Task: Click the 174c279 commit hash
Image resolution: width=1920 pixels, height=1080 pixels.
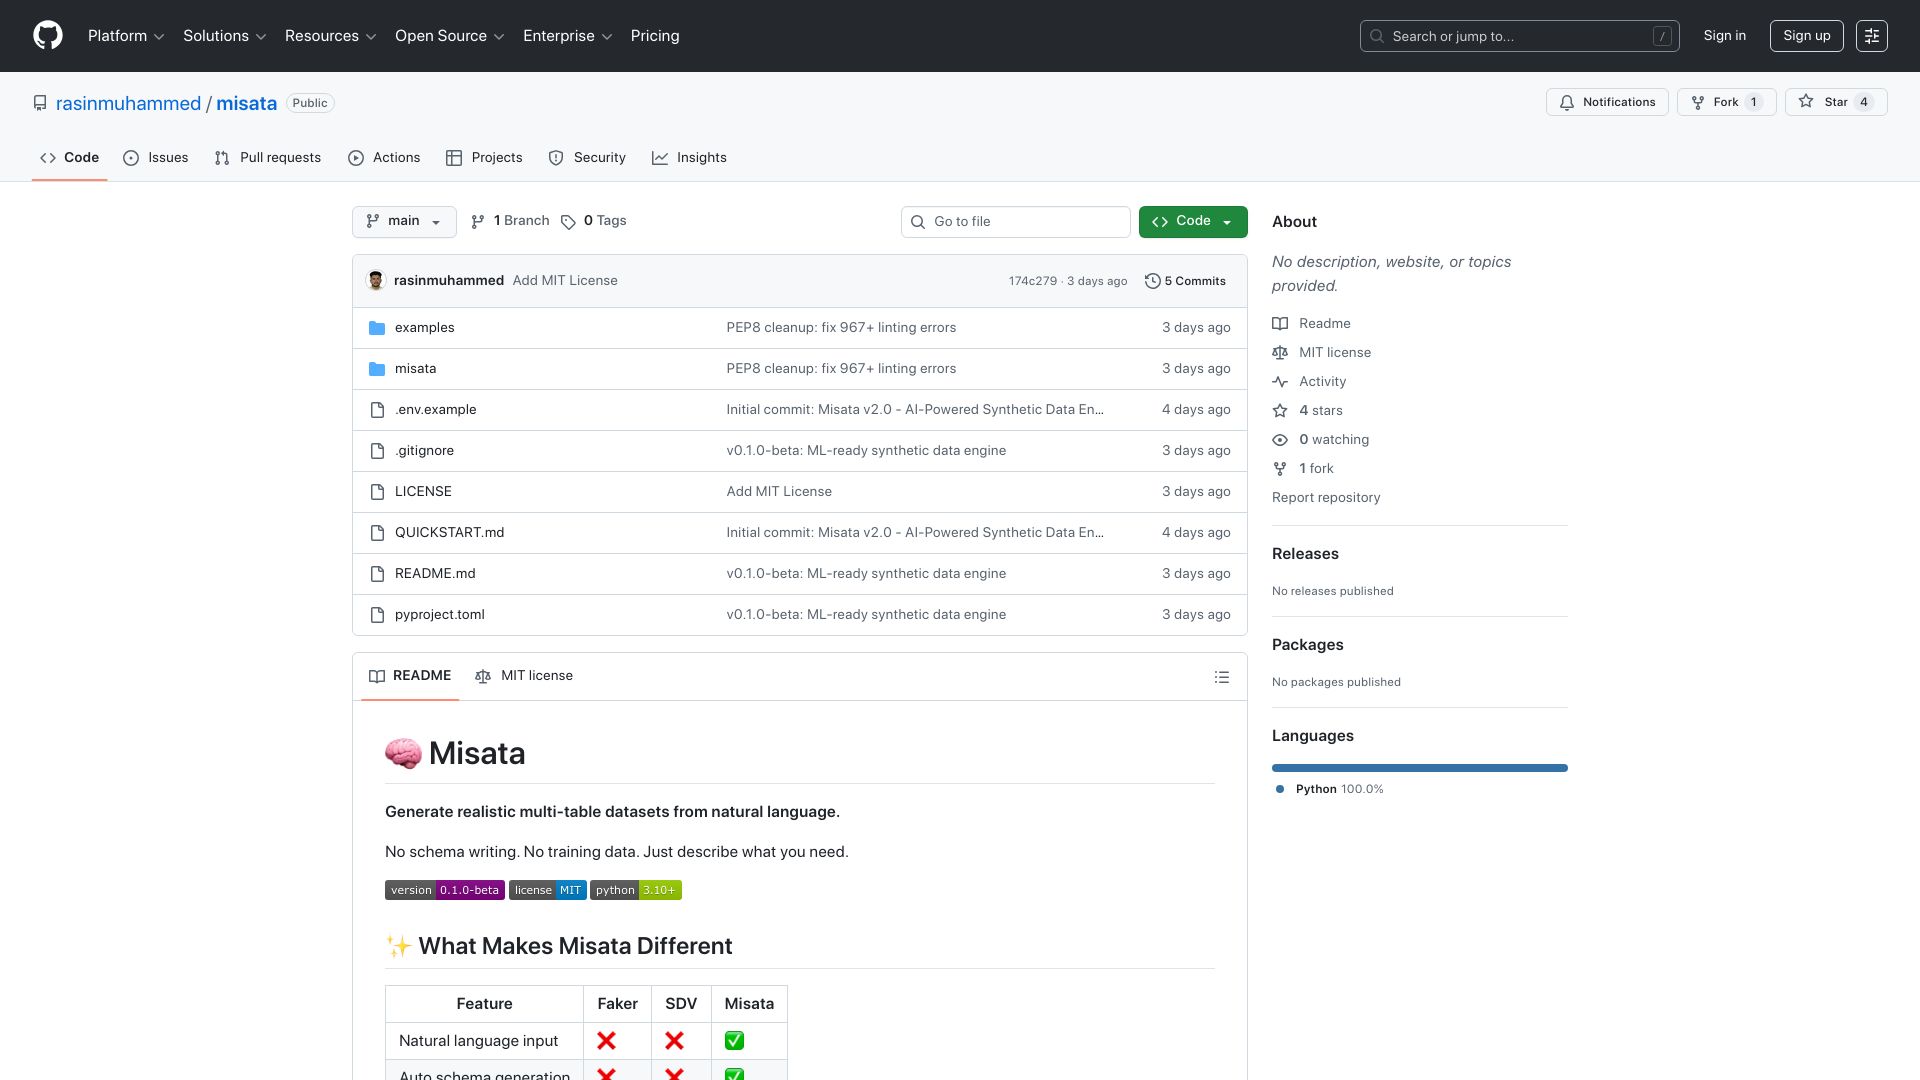Action: click(x=1032, y=281)
